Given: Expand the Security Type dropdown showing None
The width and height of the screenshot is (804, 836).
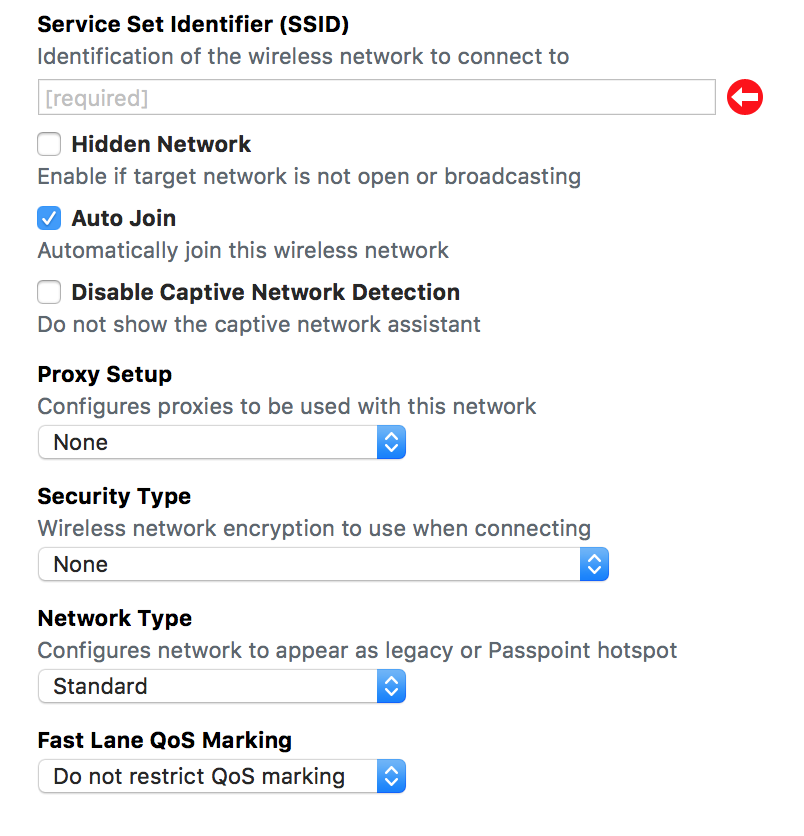Looking at the screenshot, I should tap(310, 564).
